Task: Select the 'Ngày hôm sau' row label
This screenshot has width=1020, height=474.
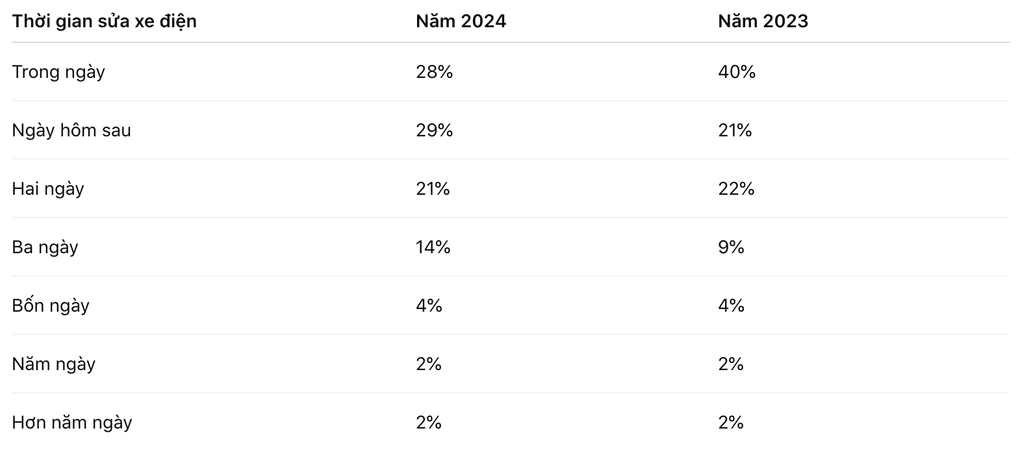Action: 71,131
